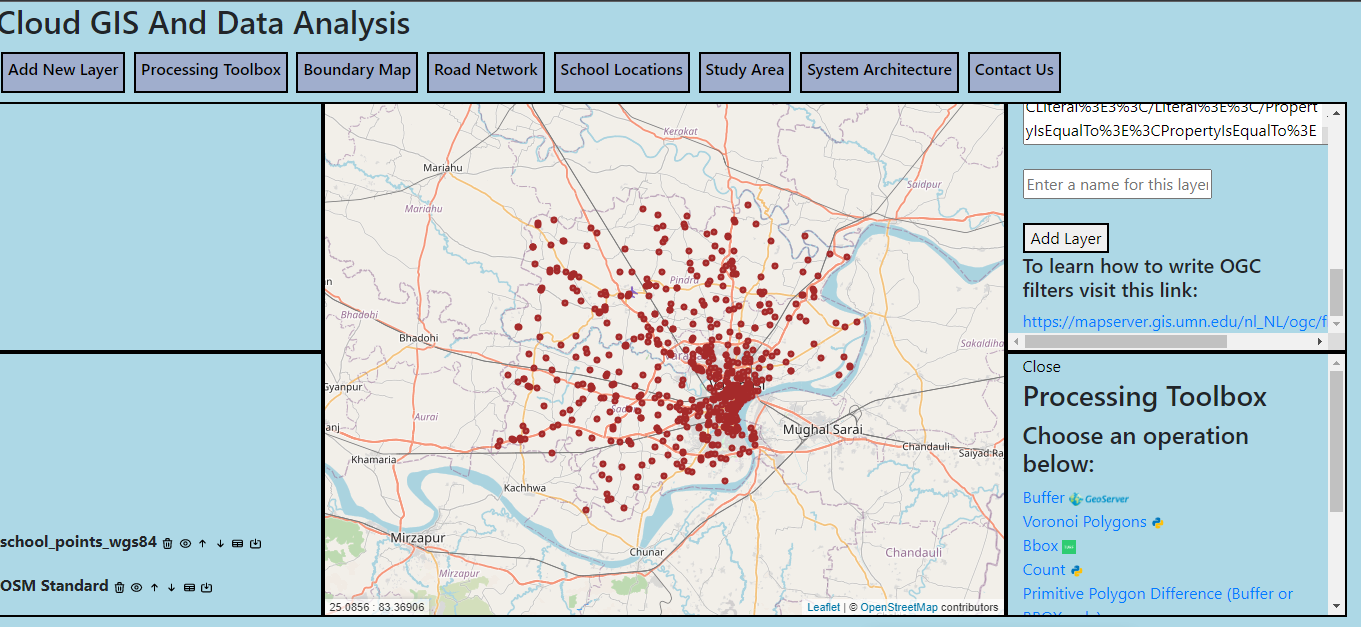Viewport: 1361px width, 627px height.
Task: Delete the school_points_wgs84 layer via trash icon
Action: point(168,544)
